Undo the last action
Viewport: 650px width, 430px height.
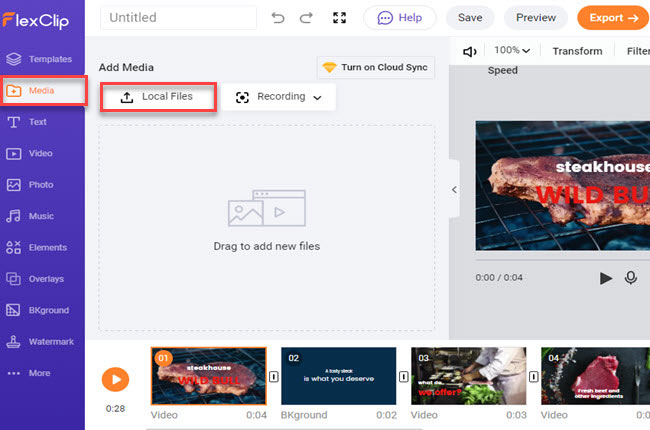pyautogui.click(x=278, y=18)
